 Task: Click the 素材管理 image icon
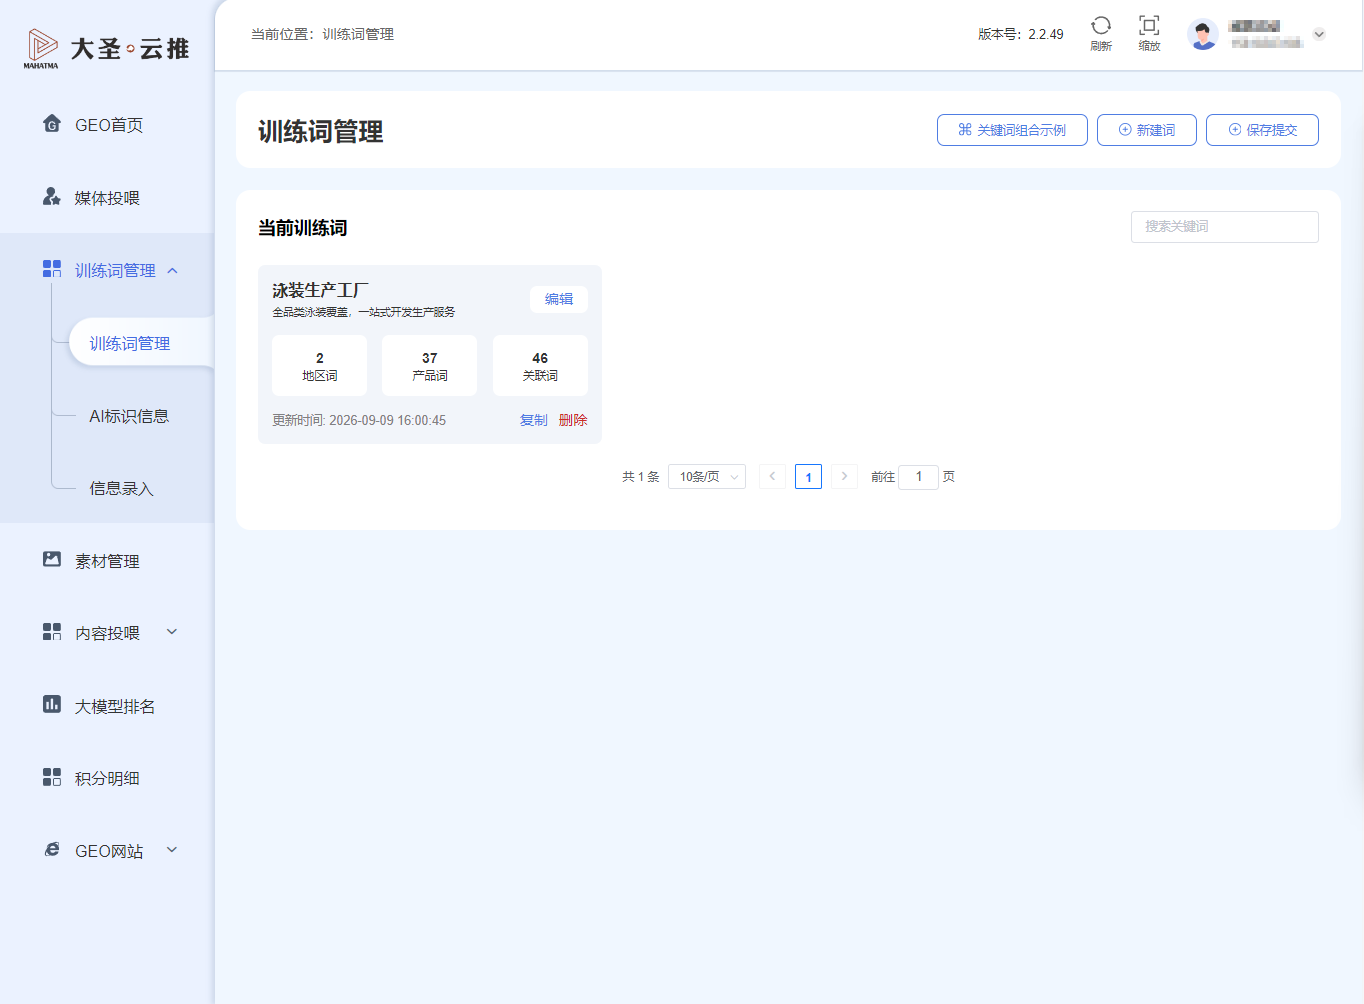52,560
